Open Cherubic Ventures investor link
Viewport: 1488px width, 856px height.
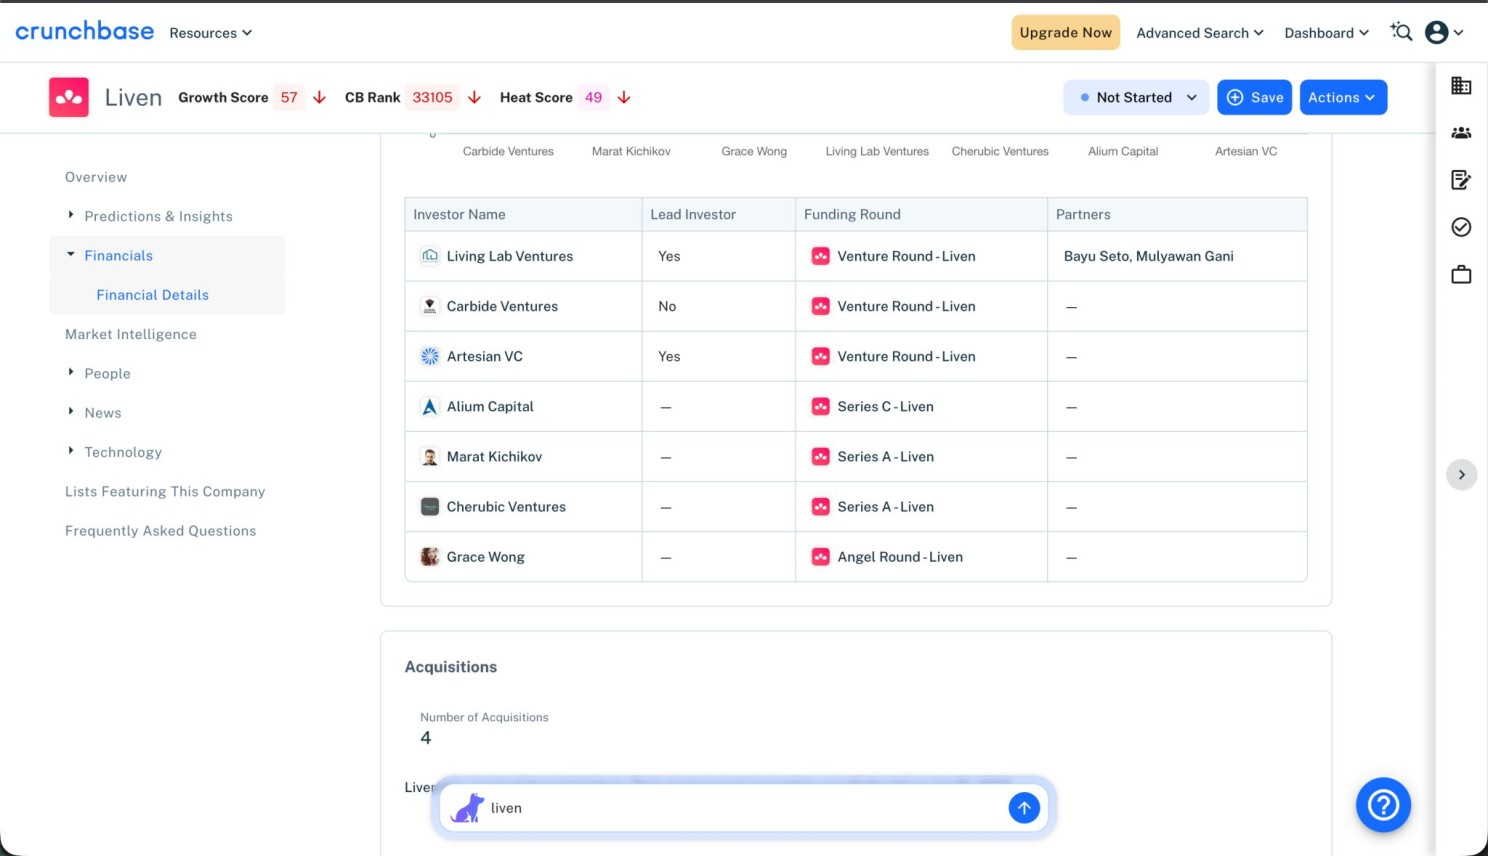506,507
